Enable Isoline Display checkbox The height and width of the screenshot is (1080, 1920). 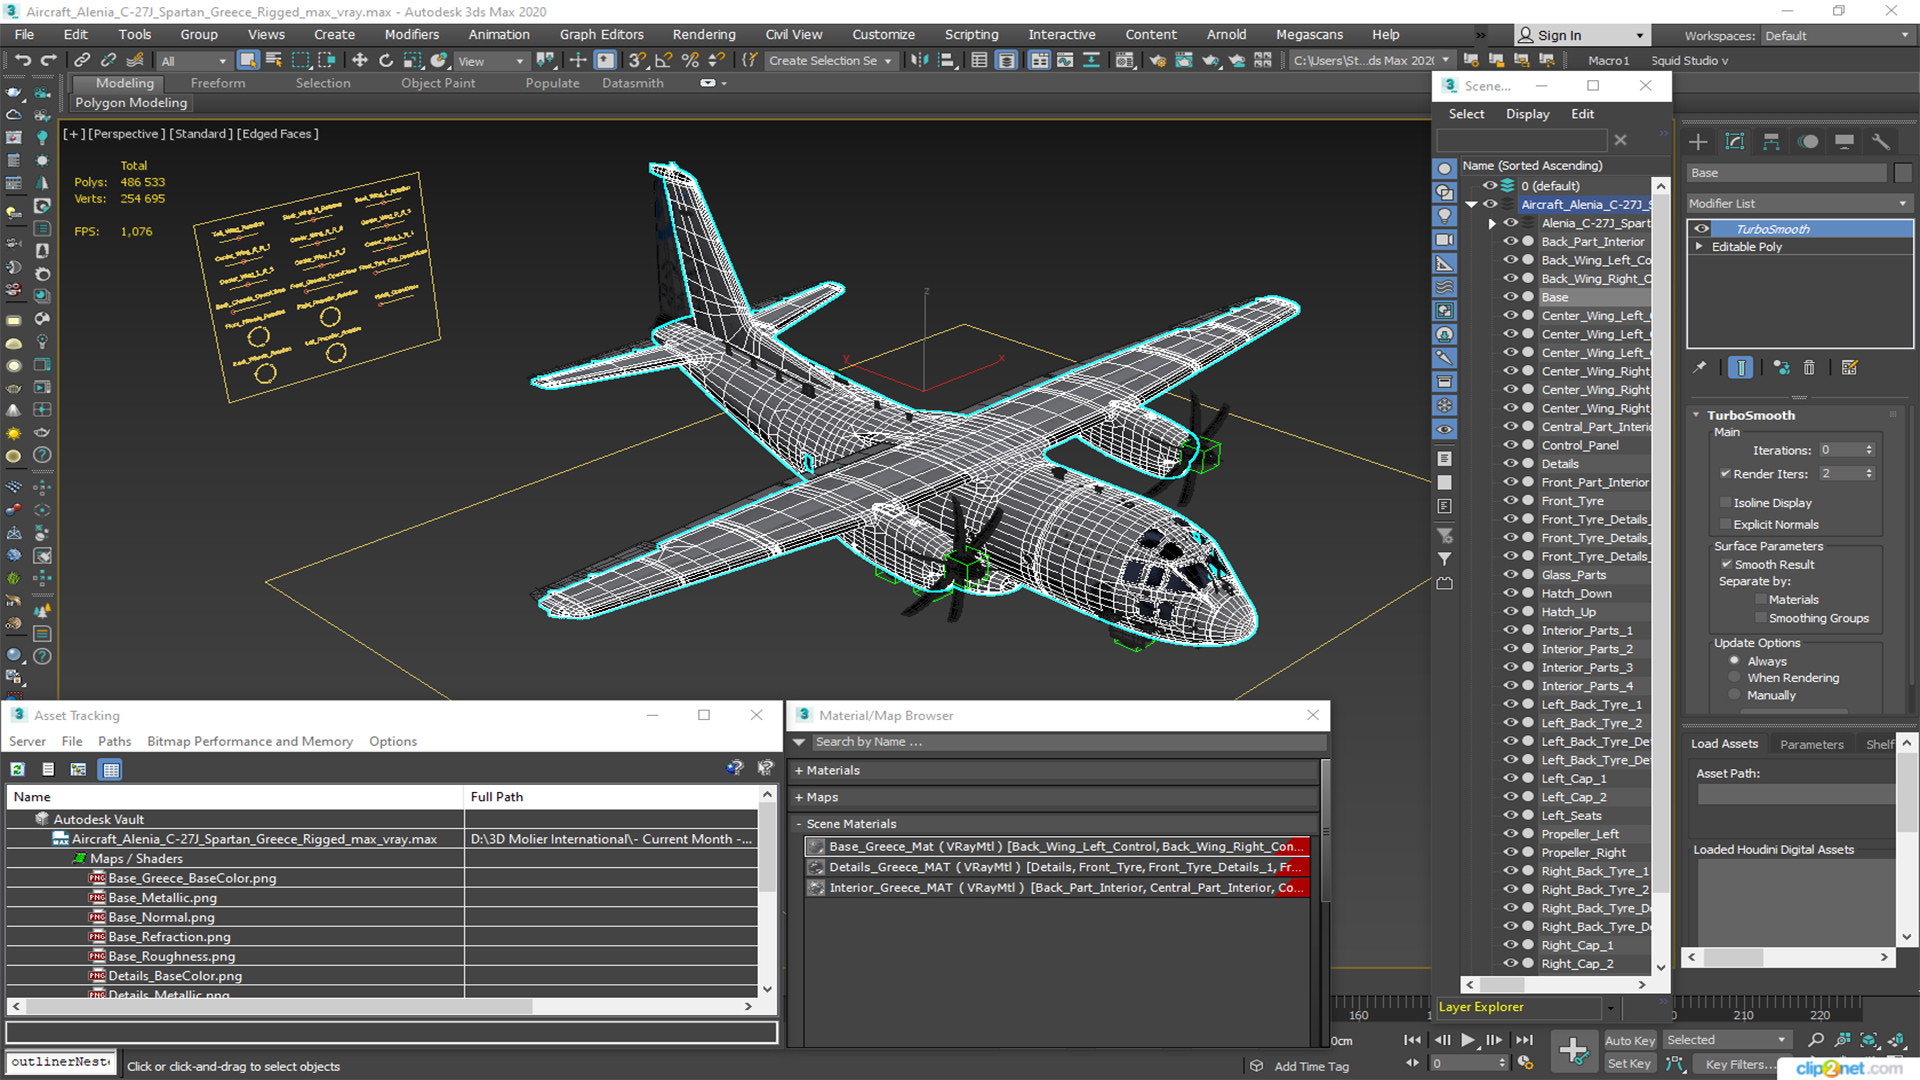click(x=1725, y=503)
